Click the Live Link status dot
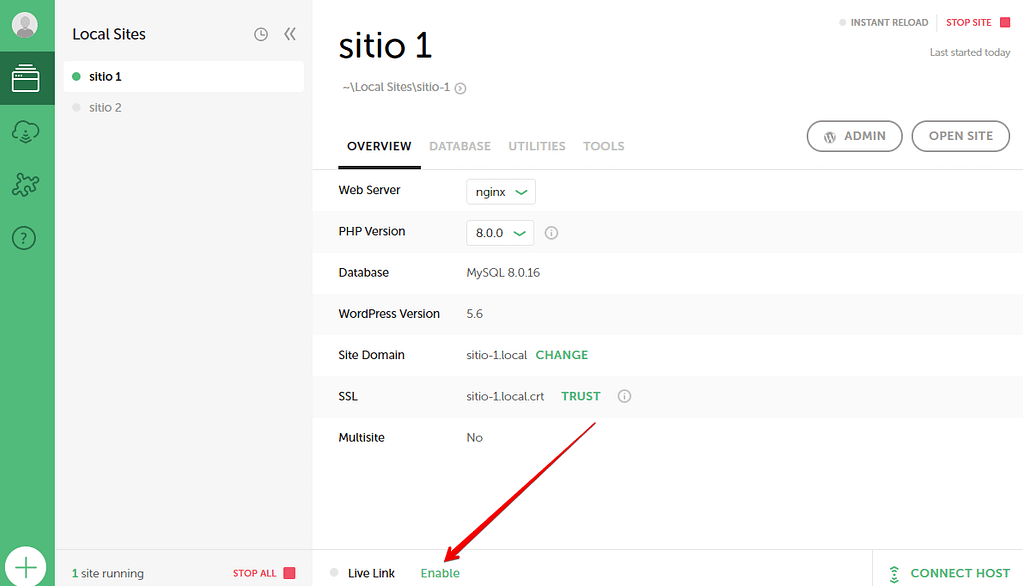1023x586 pixels. coord(334,572)
